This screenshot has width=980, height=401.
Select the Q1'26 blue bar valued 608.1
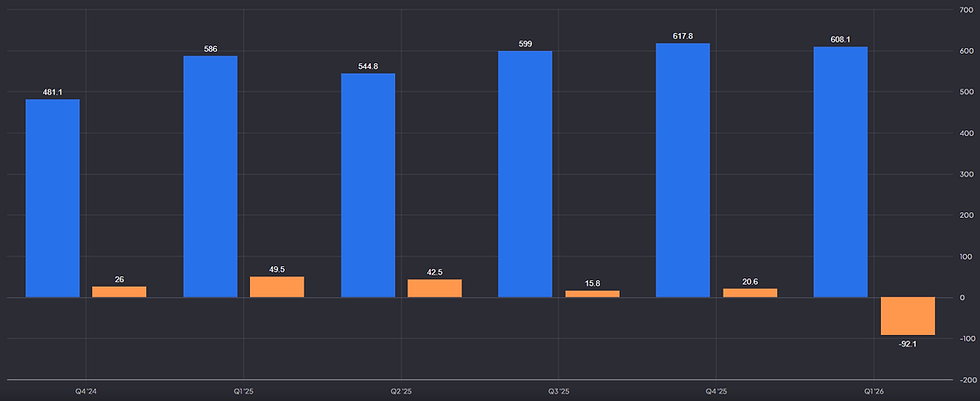(841, 172)
